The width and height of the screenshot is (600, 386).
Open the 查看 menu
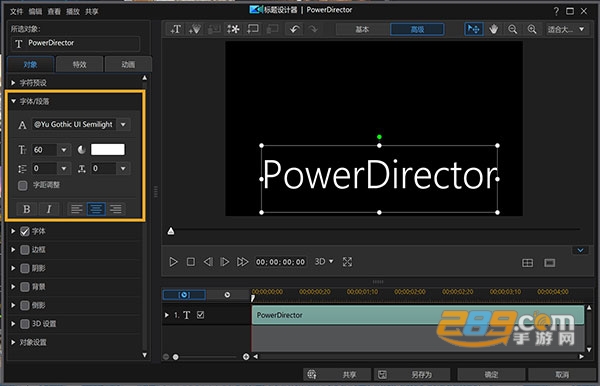pyautogui.click(x=54, y=11)
